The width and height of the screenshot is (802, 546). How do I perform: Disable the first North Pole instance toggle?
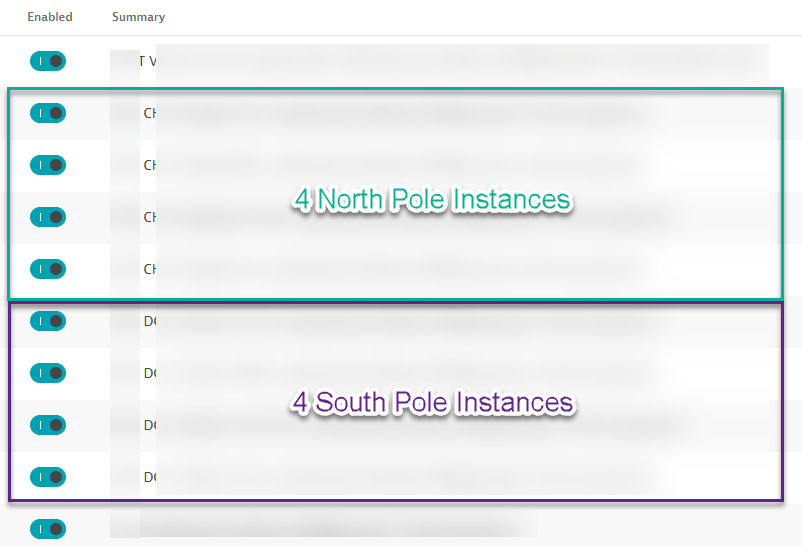point(48,113)
